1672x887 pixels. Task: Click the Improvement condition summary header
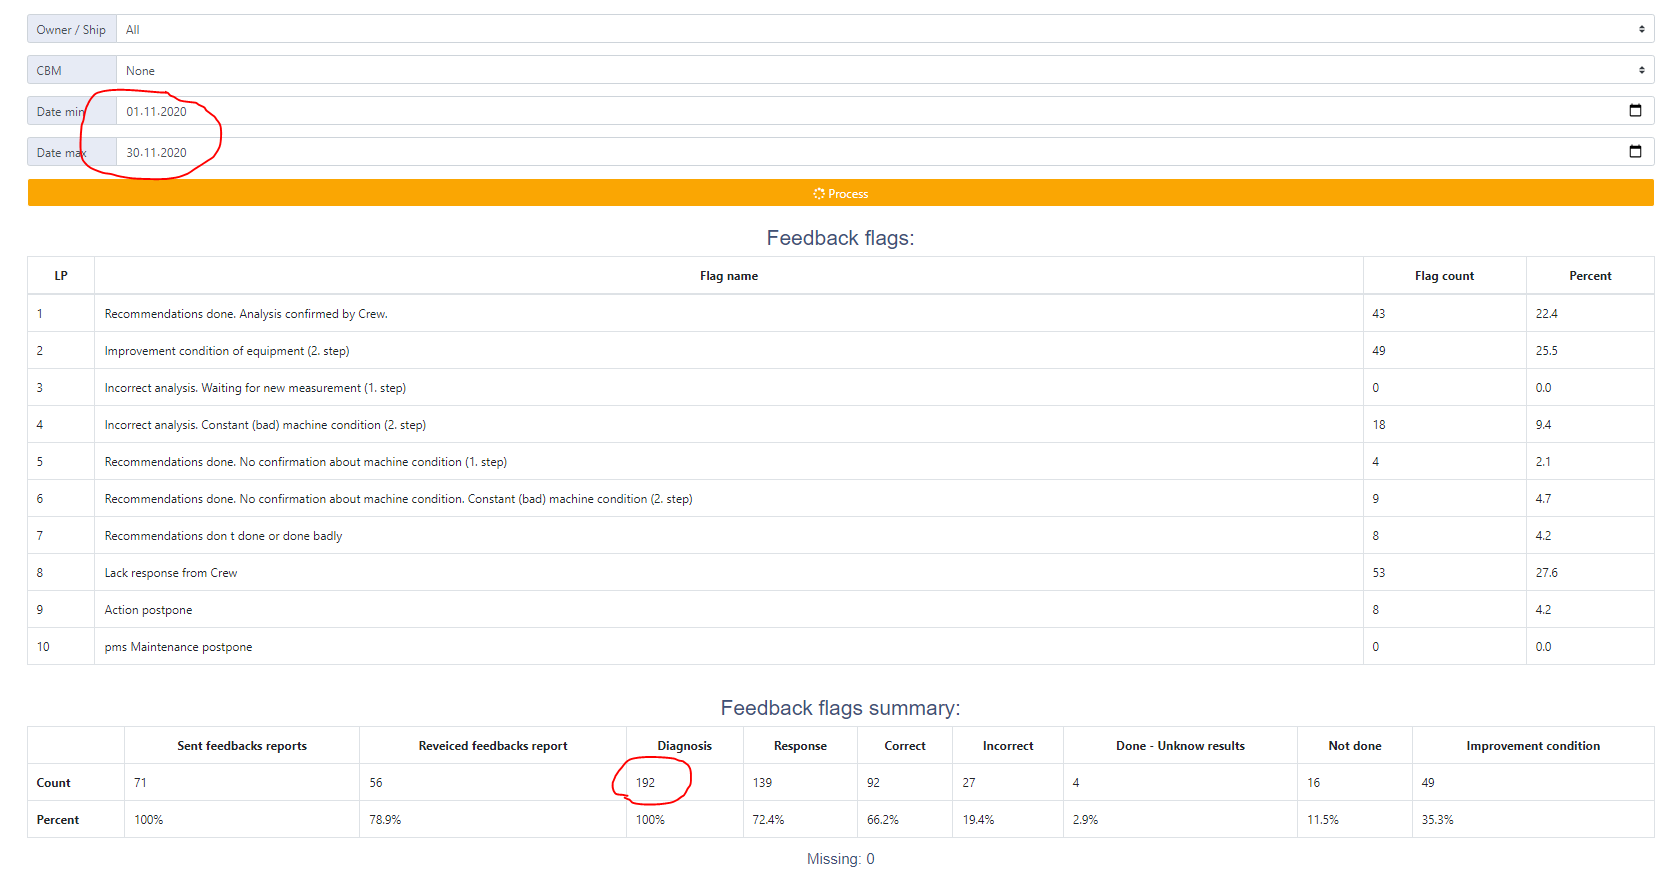point(1532,746)
